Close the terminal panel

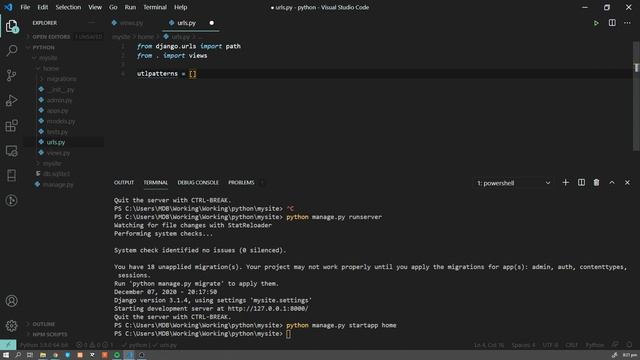click(627, 182)
